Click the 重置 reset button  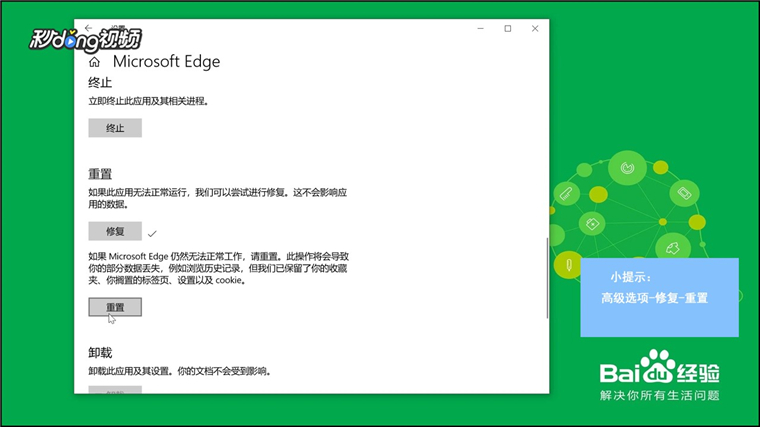[x=115, y=307]
